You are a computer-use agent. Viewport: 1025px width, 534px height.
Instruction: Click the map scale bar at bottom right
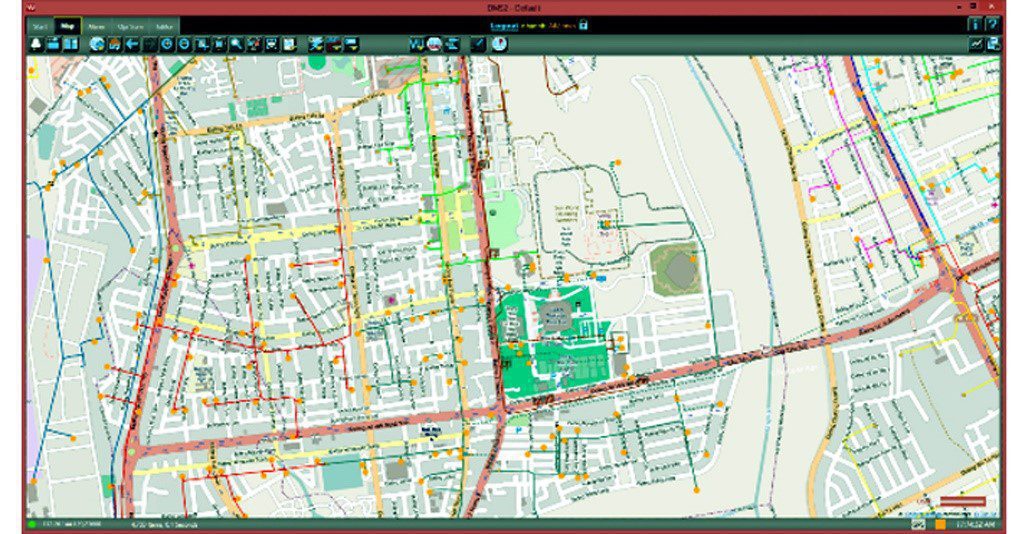click(x=963, y=502)
